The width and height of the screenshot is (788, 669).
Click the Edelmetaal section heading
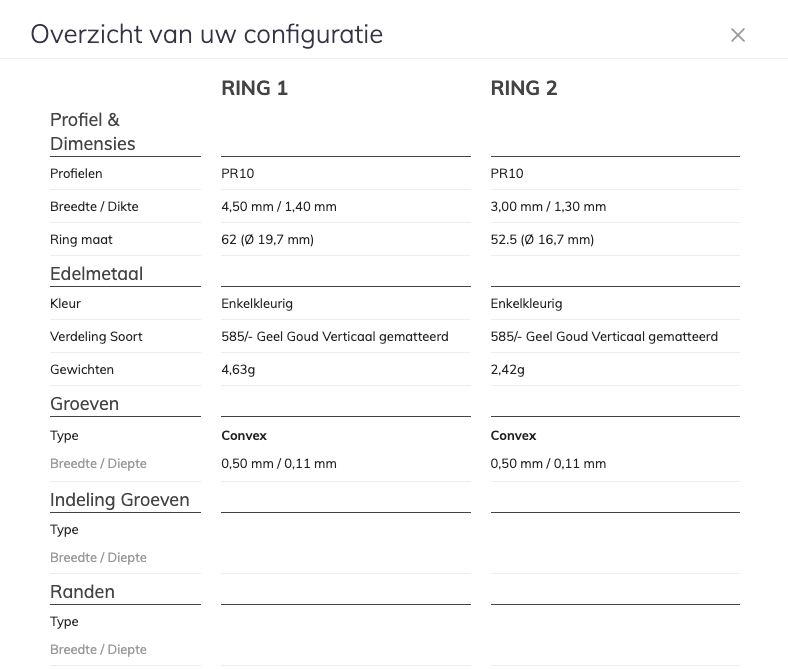coord(97,274)
